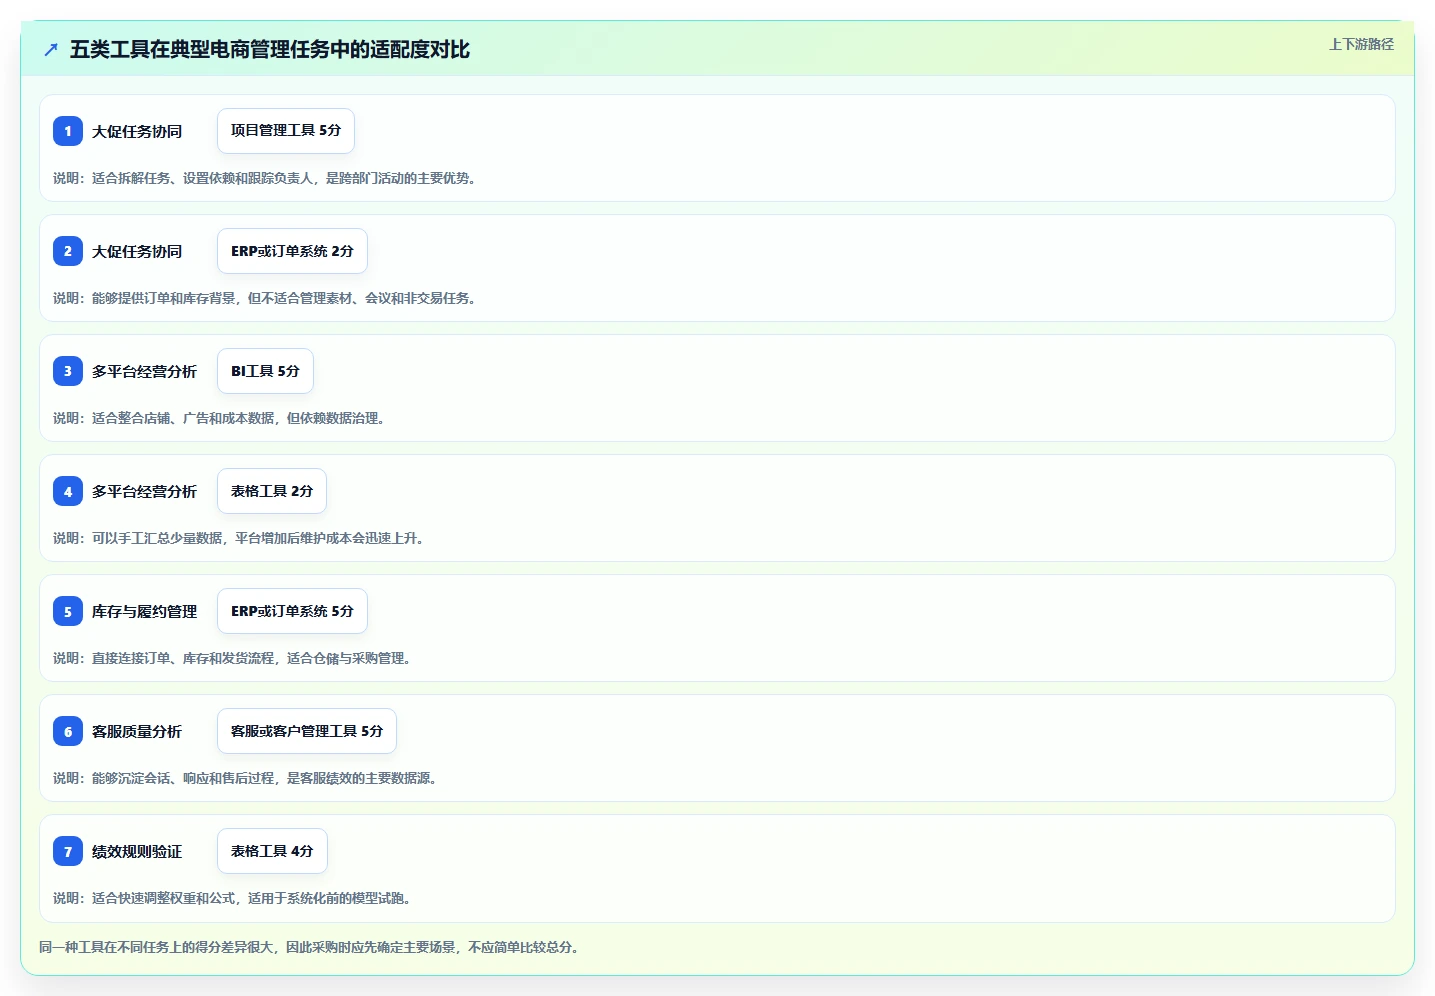This screenshot has height=996, width=1435.
Task: Click description starting 适合拆解任务
Action: point(267,178)
